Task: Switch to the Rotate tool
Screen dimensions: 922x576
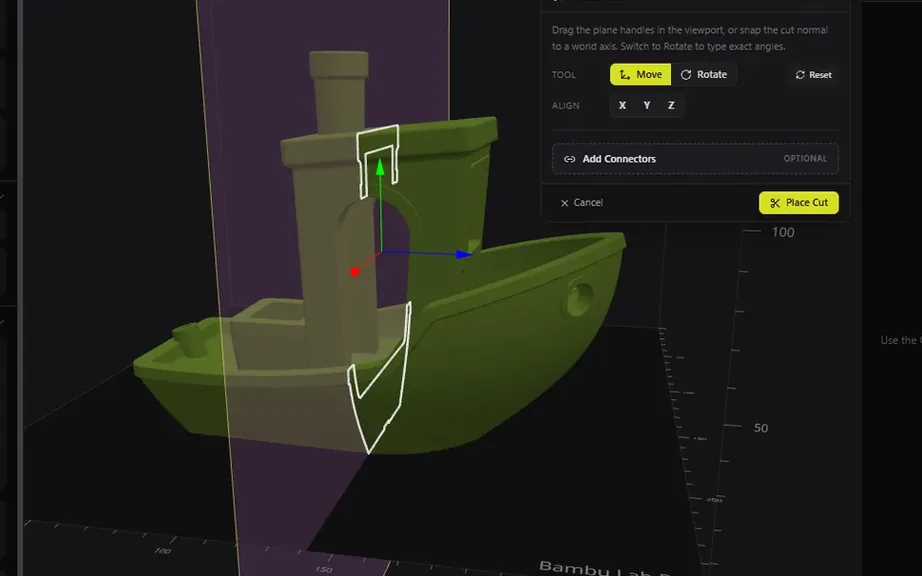Action: pos(704,75)
